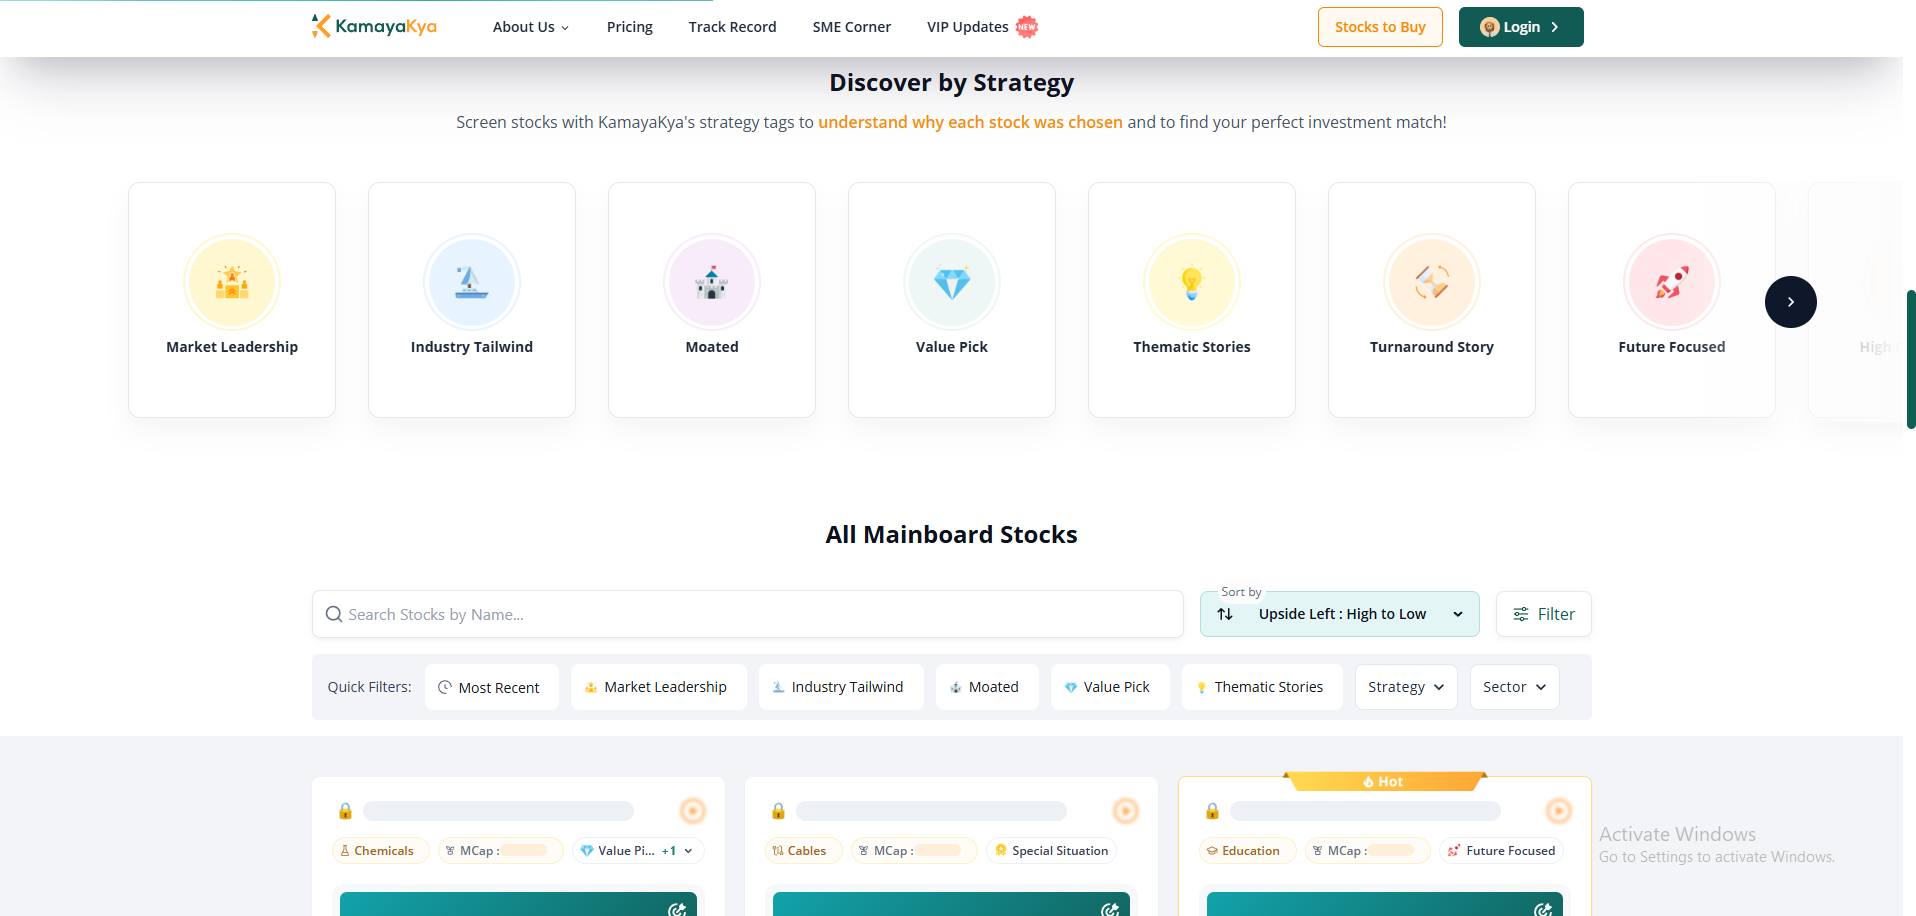Click the Moated castle icon card
The image size is (1916, 916).
(712, 300)
